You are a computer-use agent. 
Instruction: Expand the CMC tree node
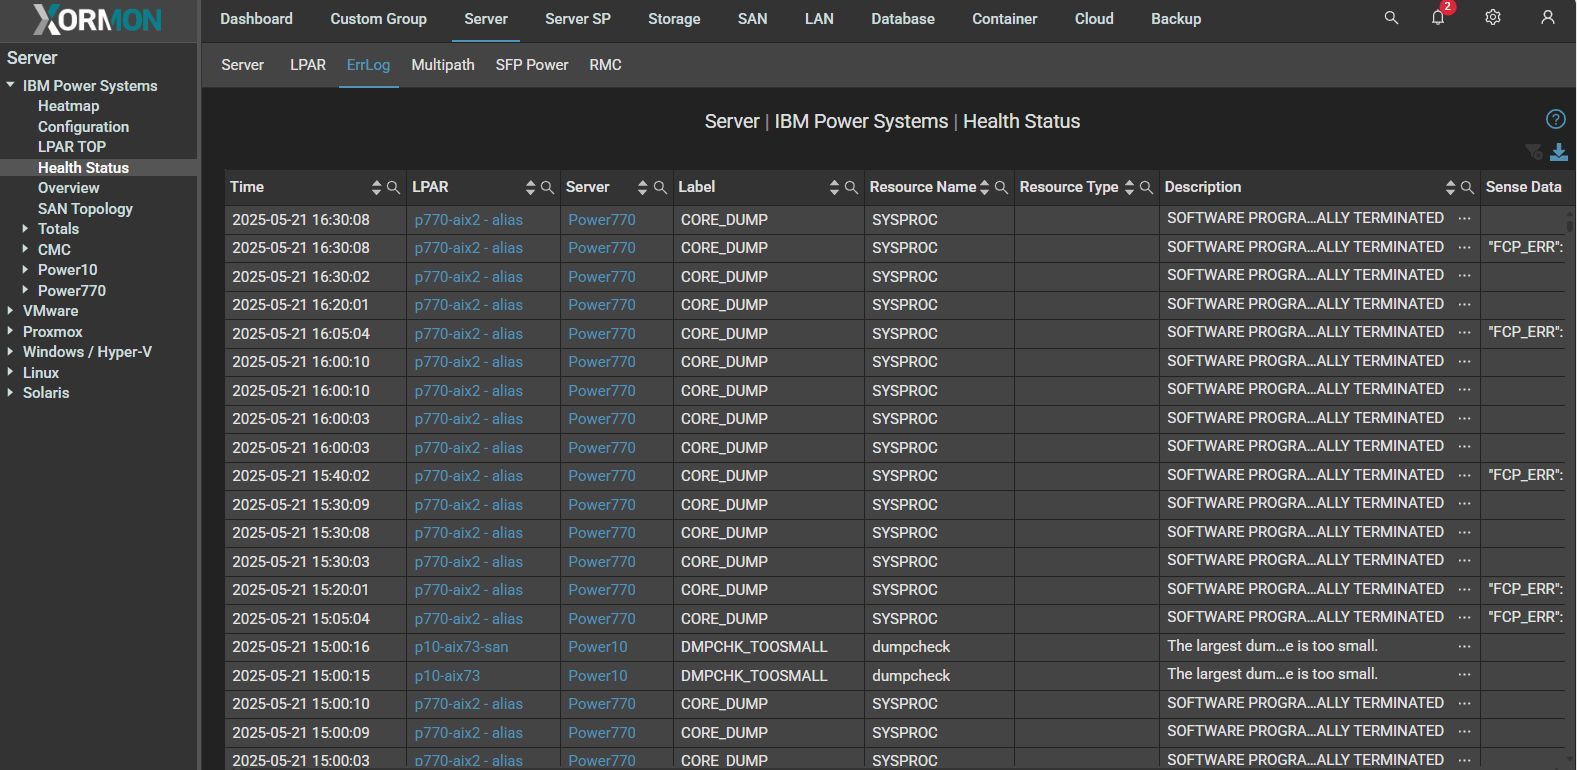25,249
